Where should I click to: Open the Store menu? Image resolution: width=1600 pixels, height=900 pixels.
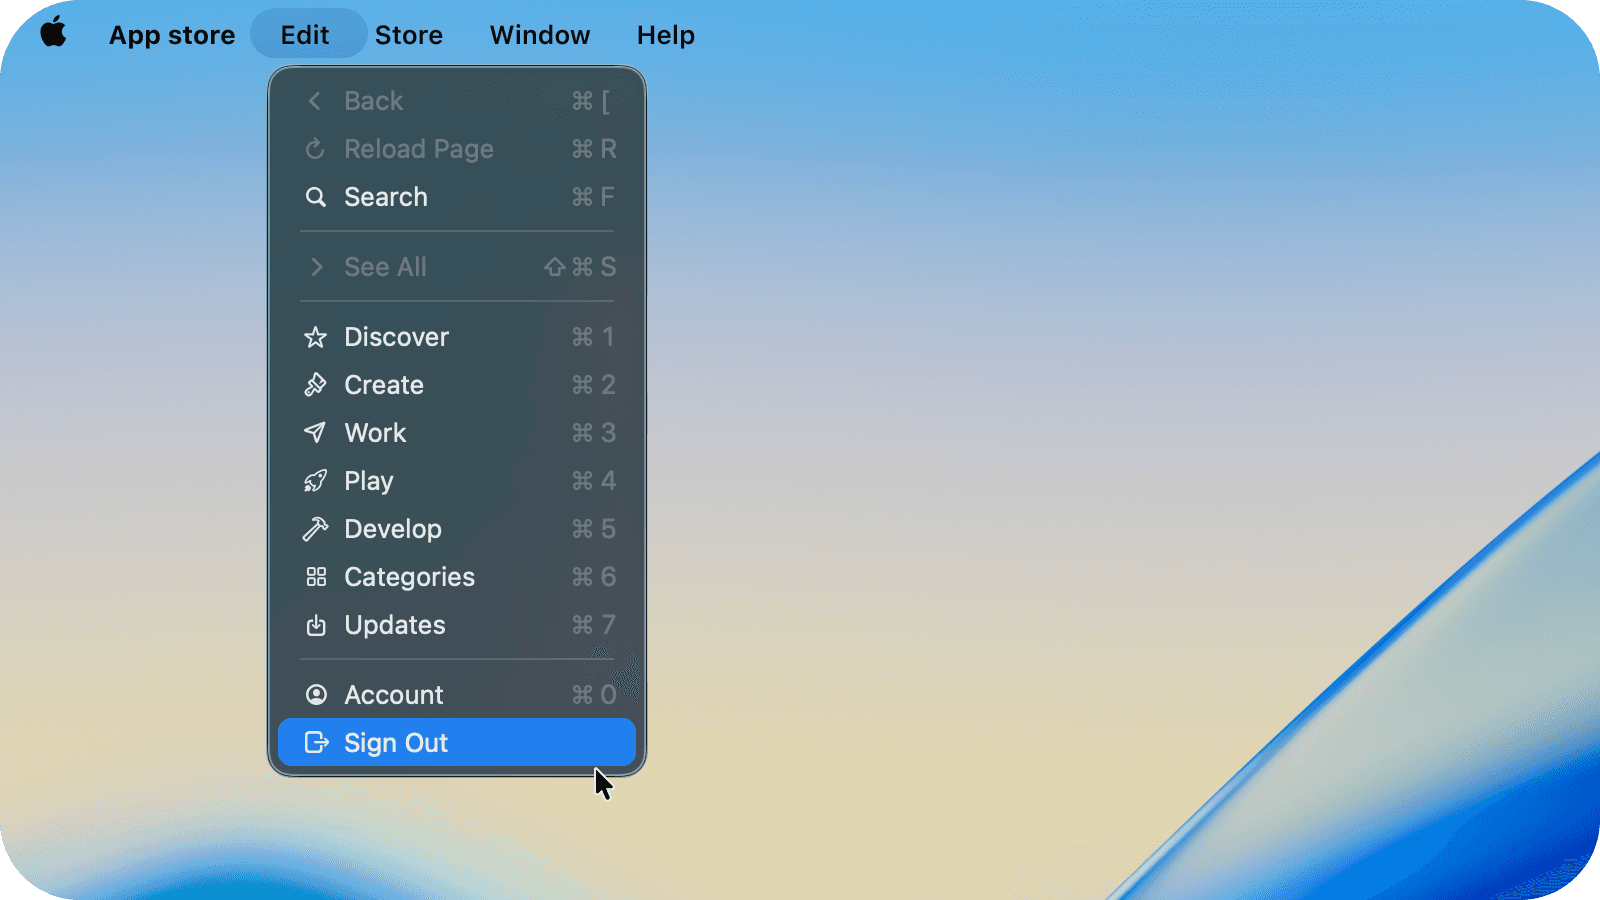click(x=409, y=35)
